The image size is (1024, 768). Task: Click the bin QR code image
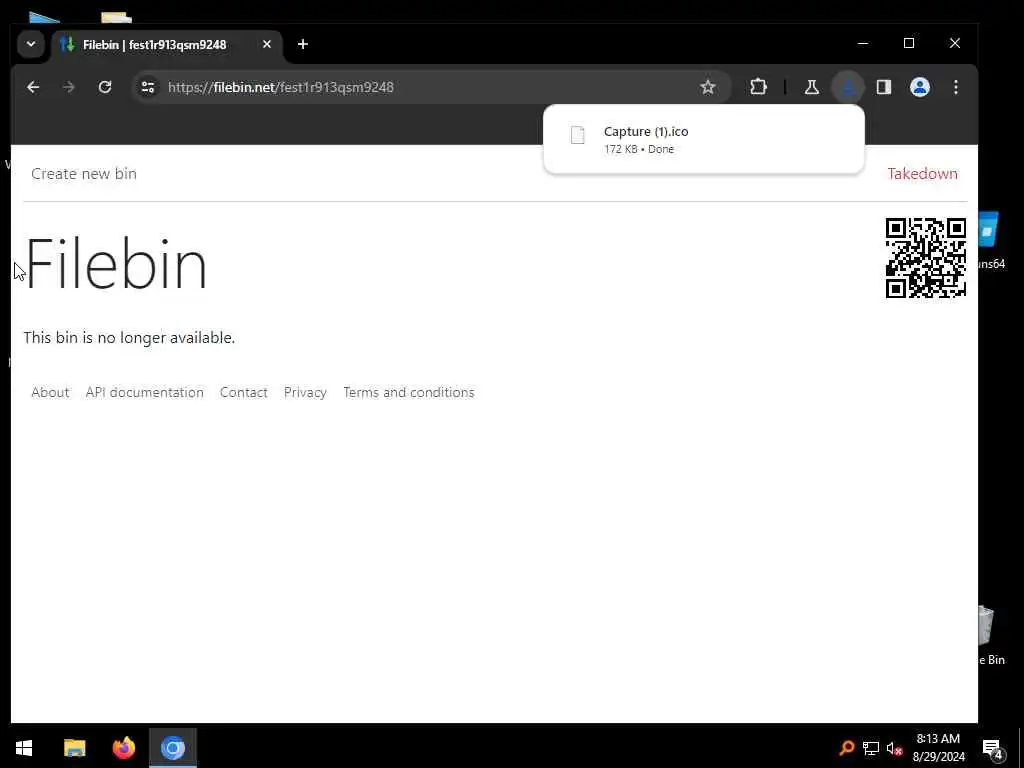click(925, 258)
